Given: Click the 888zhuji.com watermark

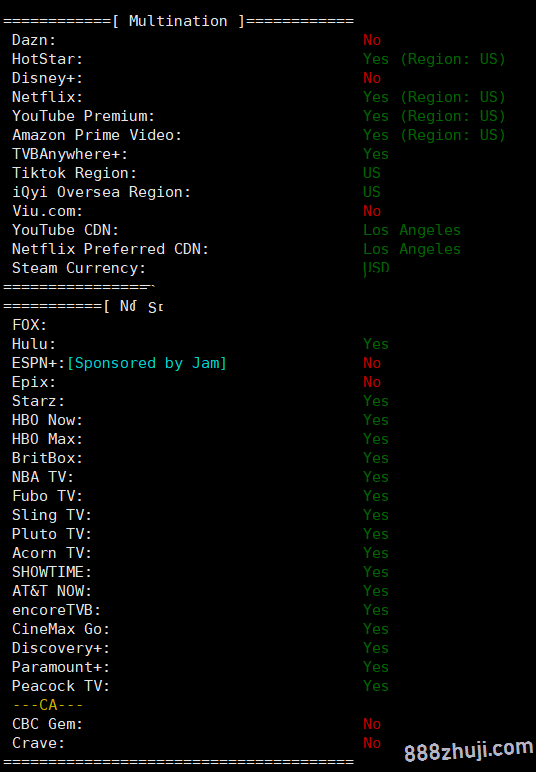Looking at the screenshot, I should point(469,750).
